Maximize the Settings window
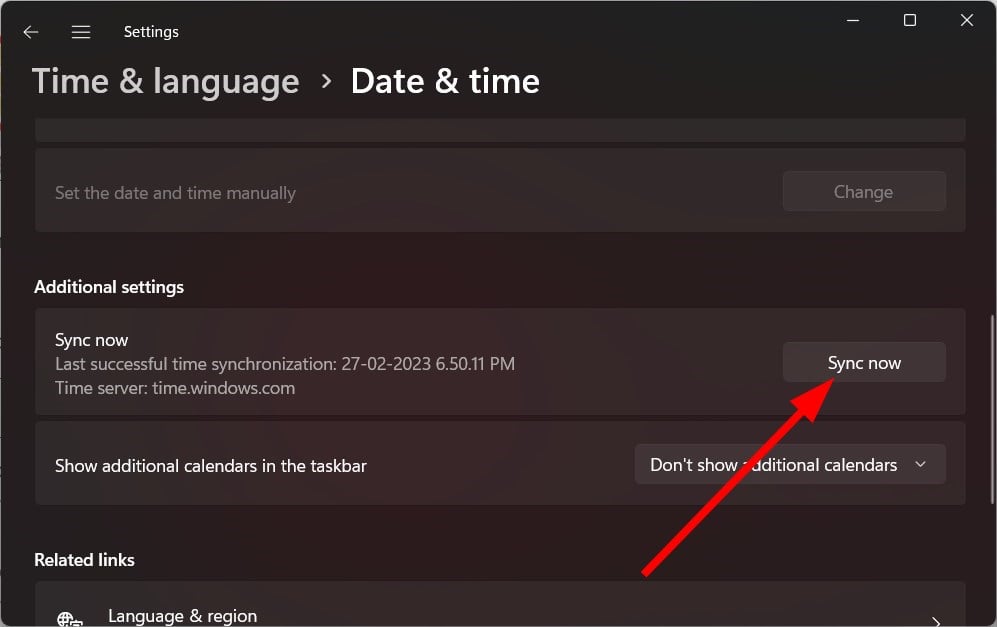Image resolution: width=997 pixels, height=627 pixels. [910, 20]
